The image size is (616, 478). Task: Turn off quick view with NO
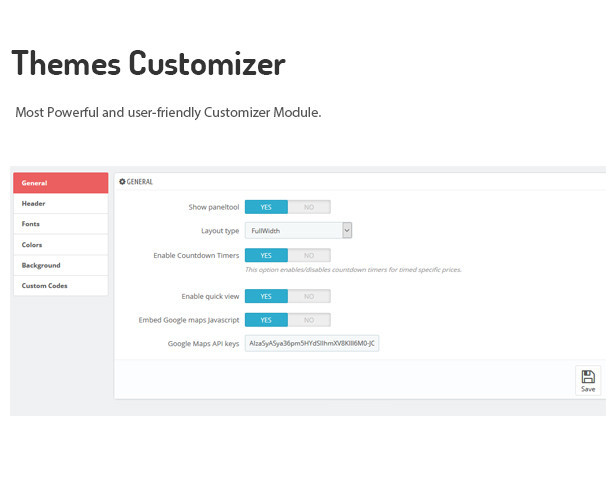pos(309,296)
